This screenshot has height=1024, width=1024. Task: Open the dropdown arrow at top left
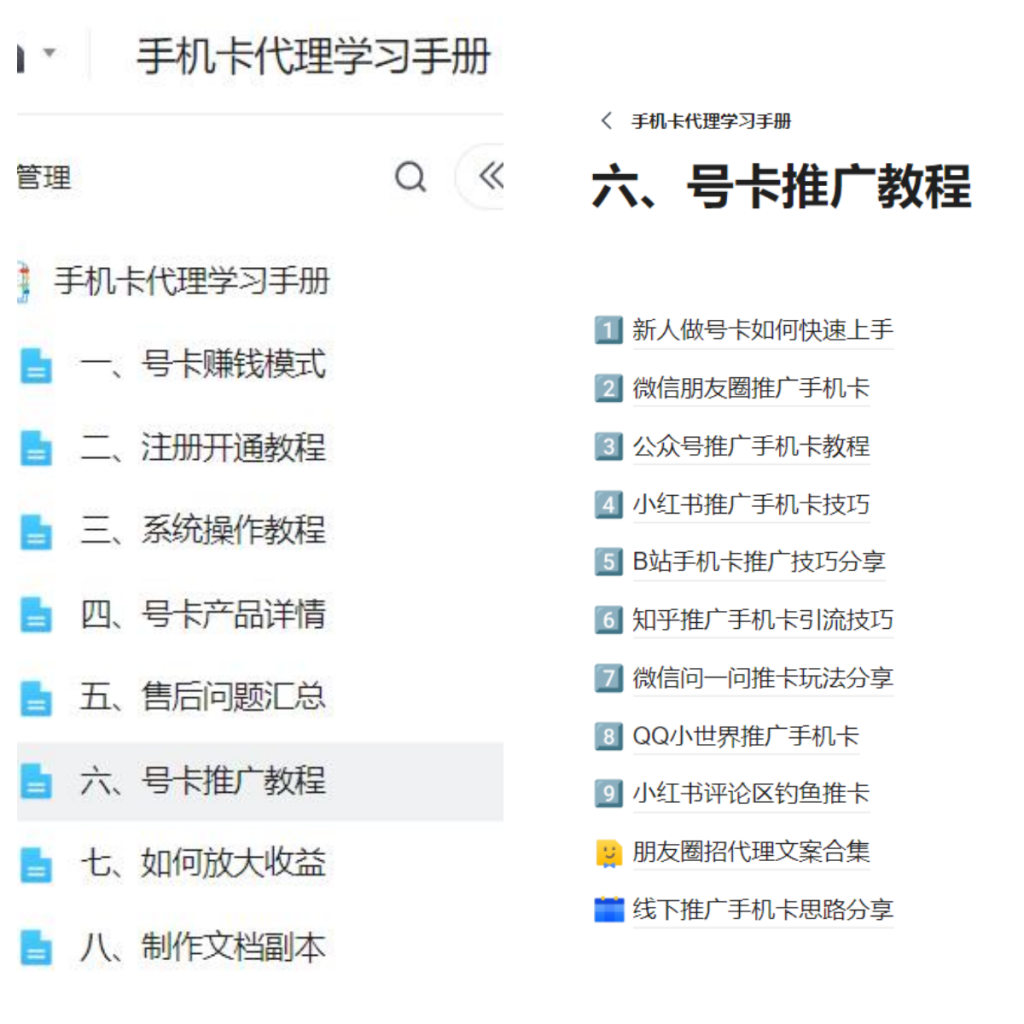click(x=49, y=53)
